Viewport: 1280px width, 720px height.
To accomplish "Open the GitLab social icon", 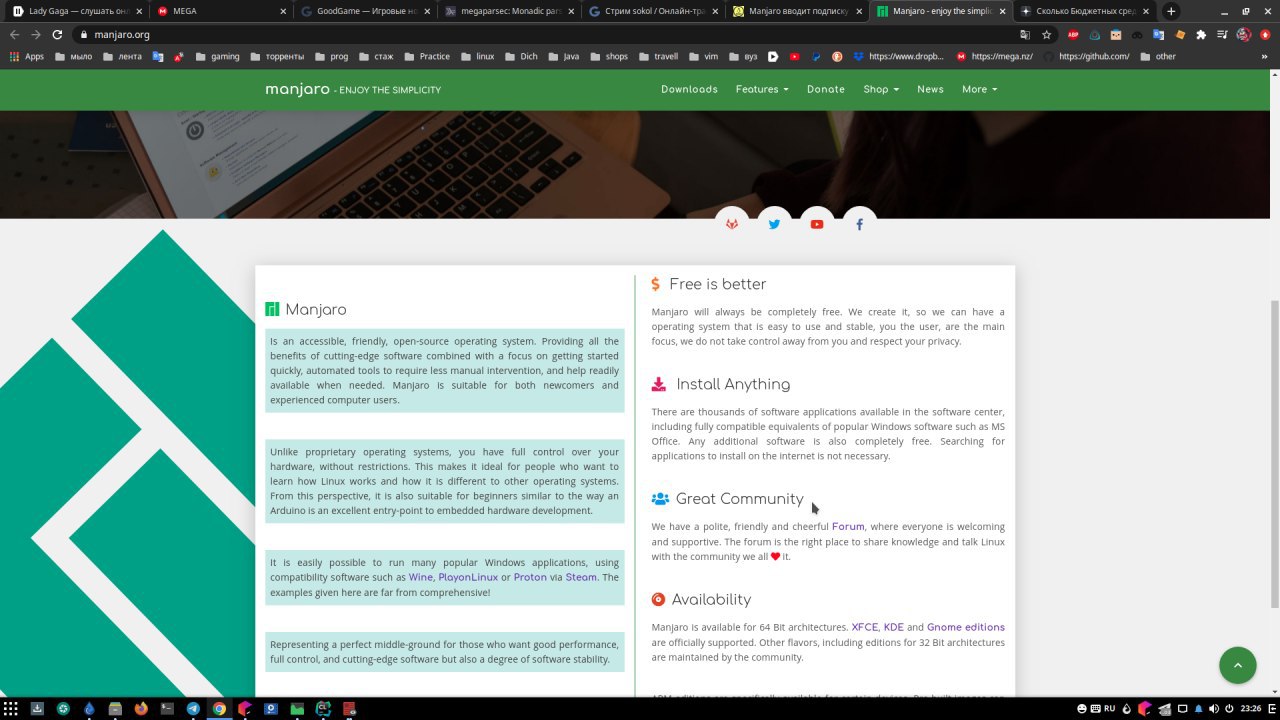I will [732, 224].
